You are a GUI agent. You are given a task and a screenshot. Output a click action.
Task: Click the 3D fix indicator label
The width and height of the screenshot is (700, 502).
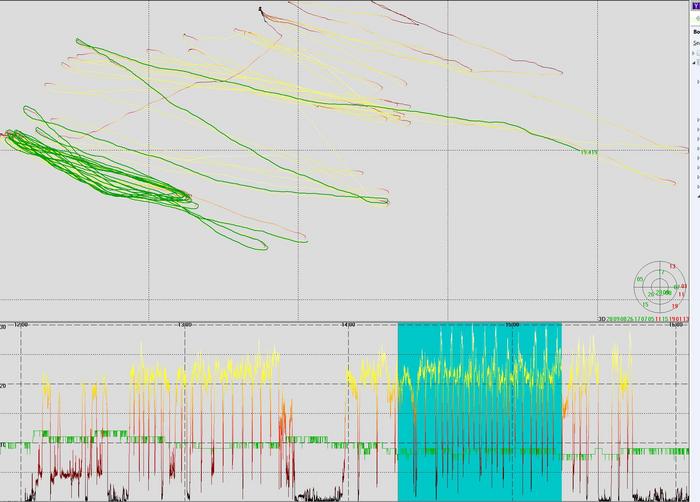click(x=602, y=319)
